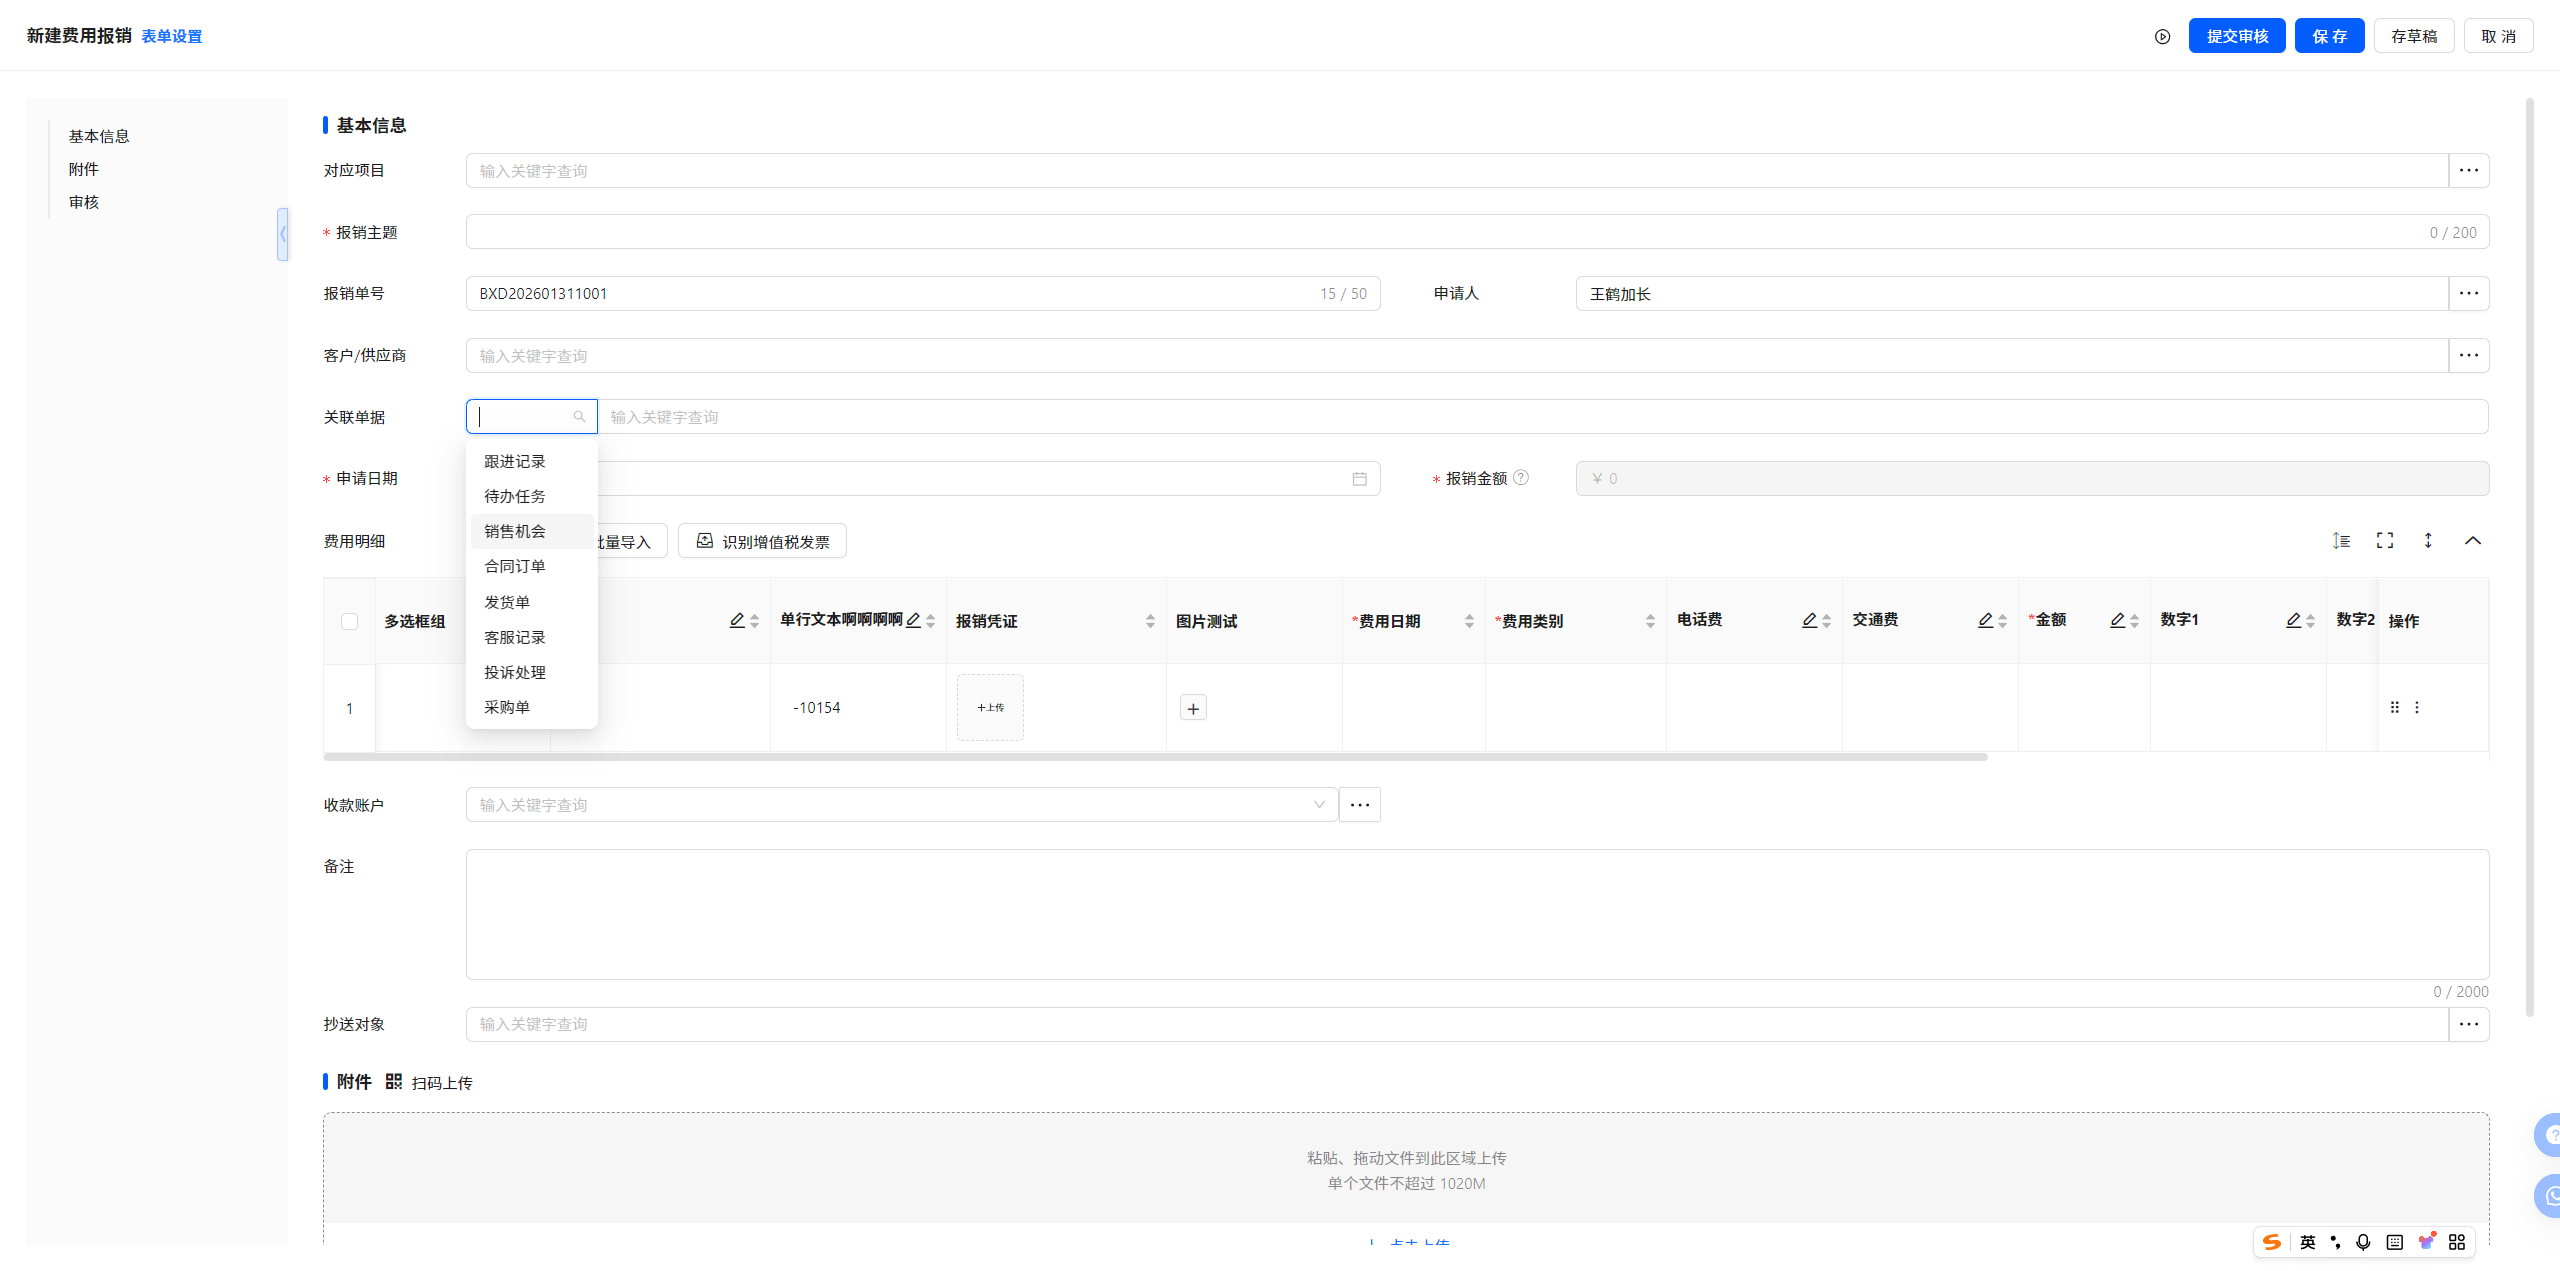Viewport: 2560px width, 1271px height.
Task: Click into the 报销主题 input field
Action: point(1440,232)
